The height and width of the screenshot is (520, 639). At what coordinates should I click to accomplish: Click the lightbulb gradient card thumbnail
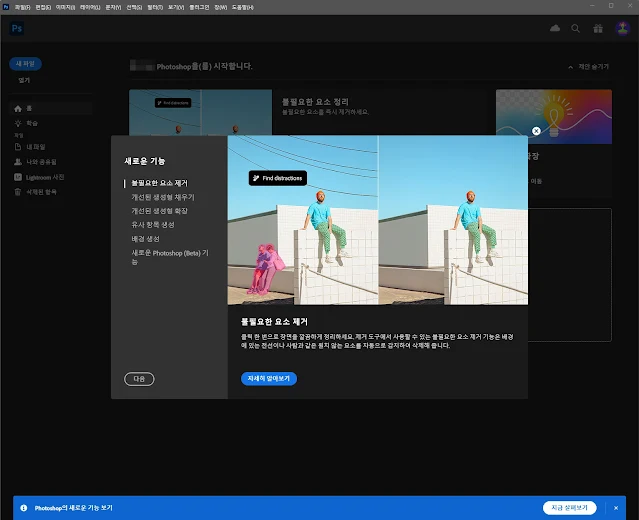pos(553,117)
